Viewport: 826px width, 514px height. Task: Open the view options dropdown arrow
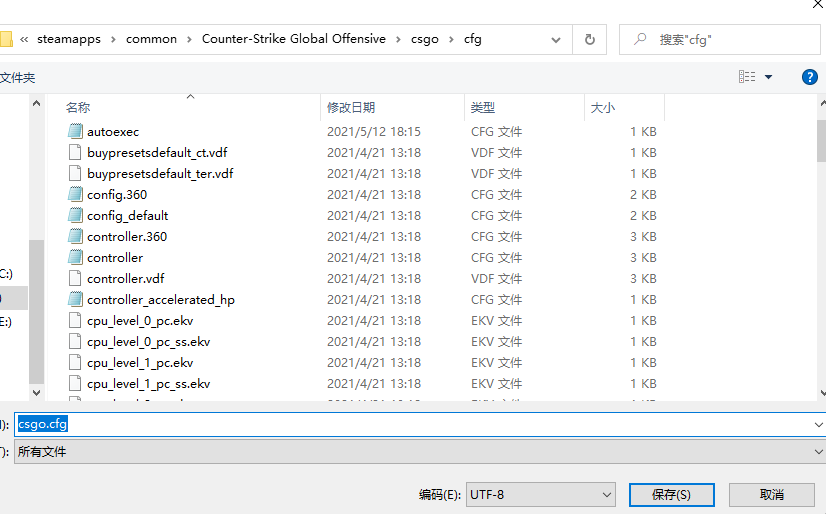tap(769, 77)
